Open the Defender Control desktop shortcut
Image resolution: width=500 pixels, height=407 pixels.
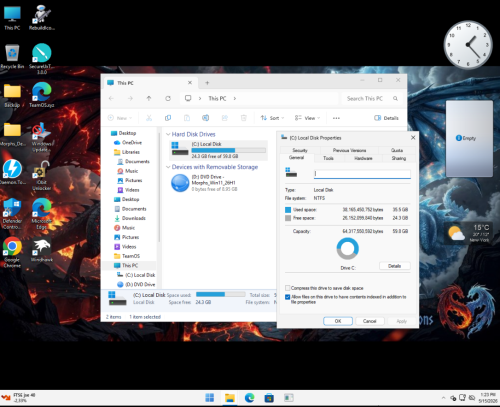tap(12, 213)
